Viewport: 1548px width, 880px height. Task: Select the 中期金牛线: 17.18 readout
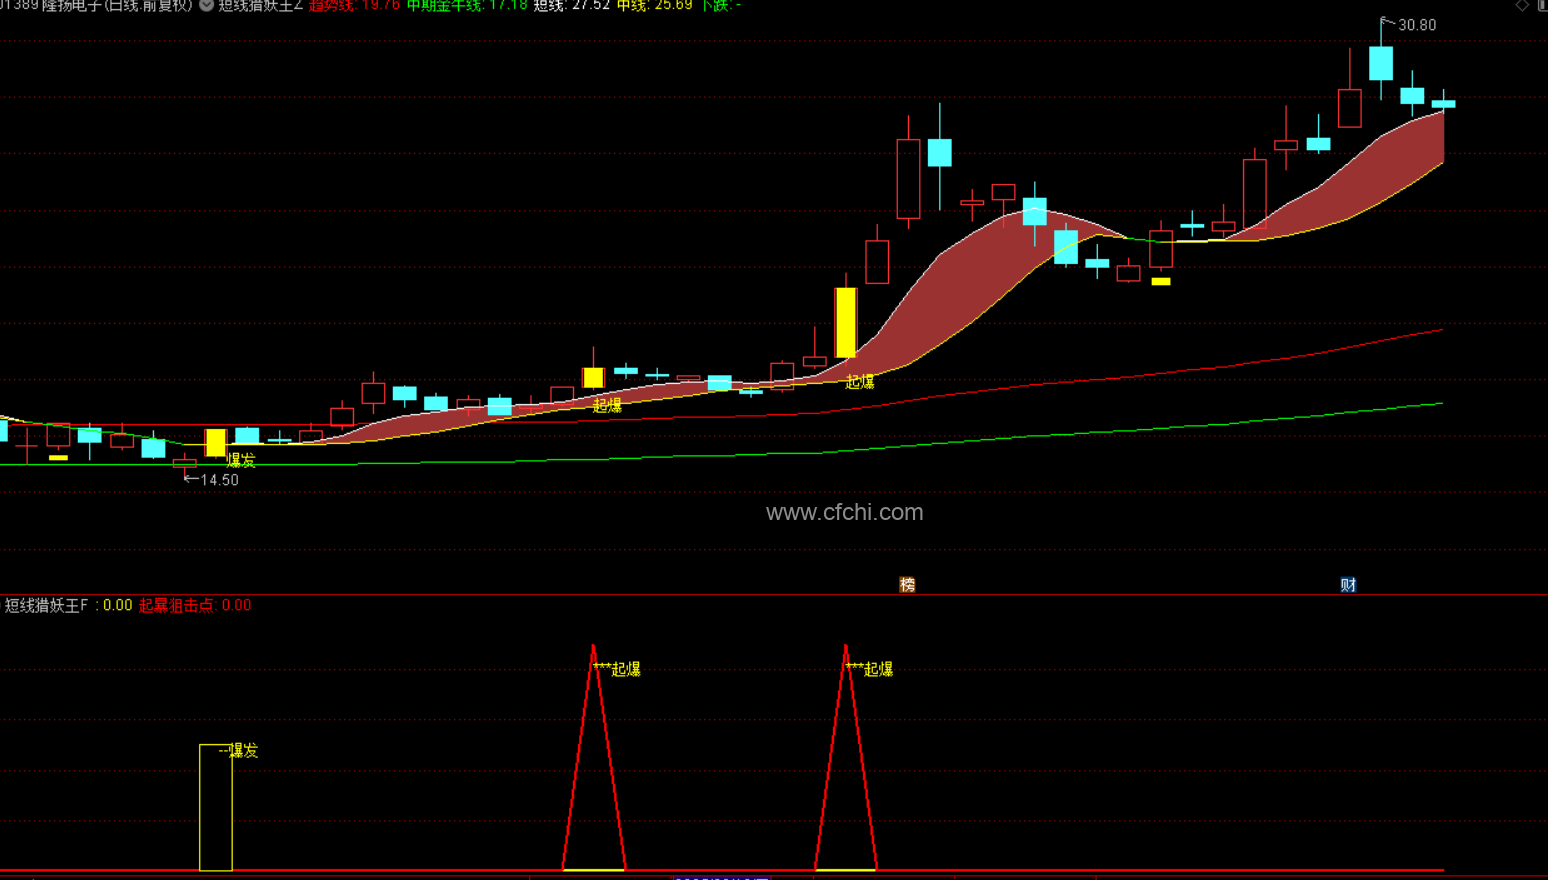point(467,5)
